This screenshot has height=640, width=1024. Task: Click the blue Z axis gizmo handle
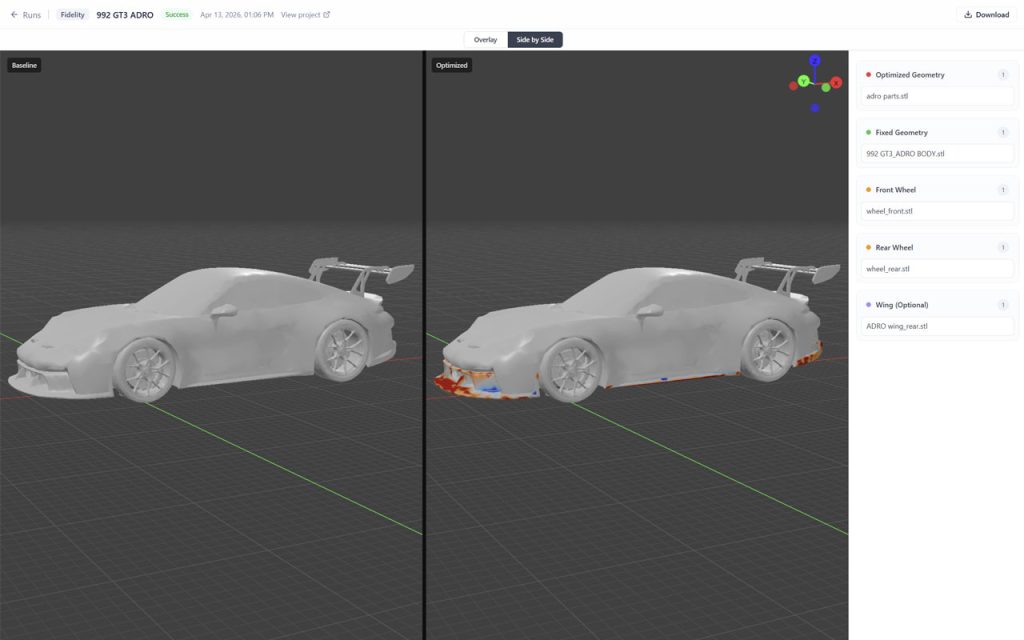click(814, 61)
